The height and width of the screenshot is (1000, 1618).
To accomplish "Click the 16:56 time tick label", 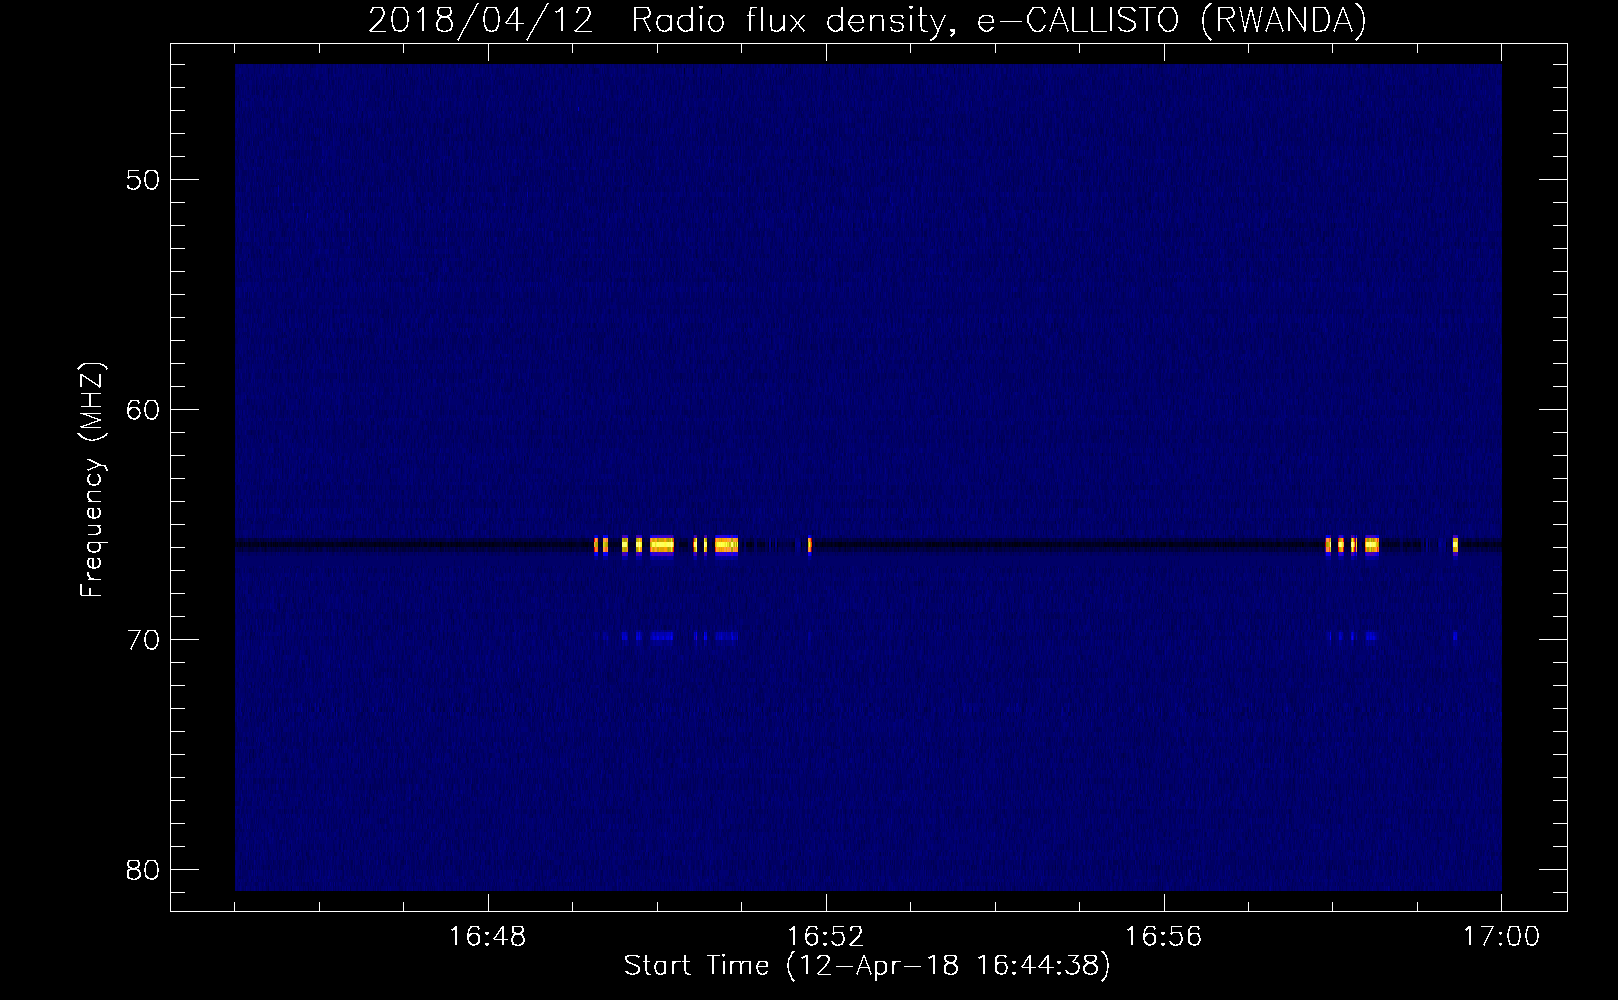I will (1164, 937).
